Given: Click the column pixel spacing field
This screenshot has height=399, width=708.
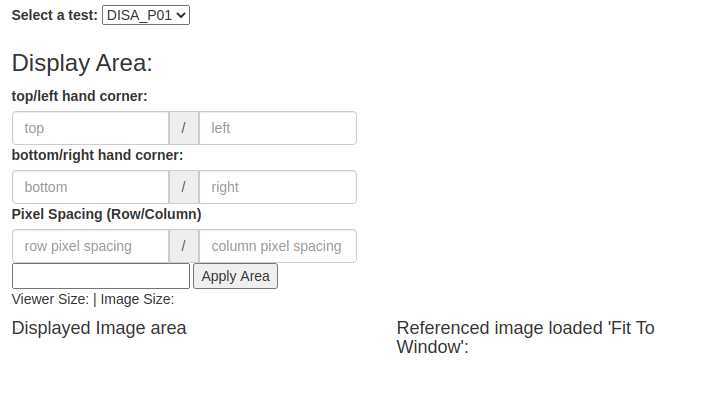Looking at the screenshot, I should click(278, 246).
